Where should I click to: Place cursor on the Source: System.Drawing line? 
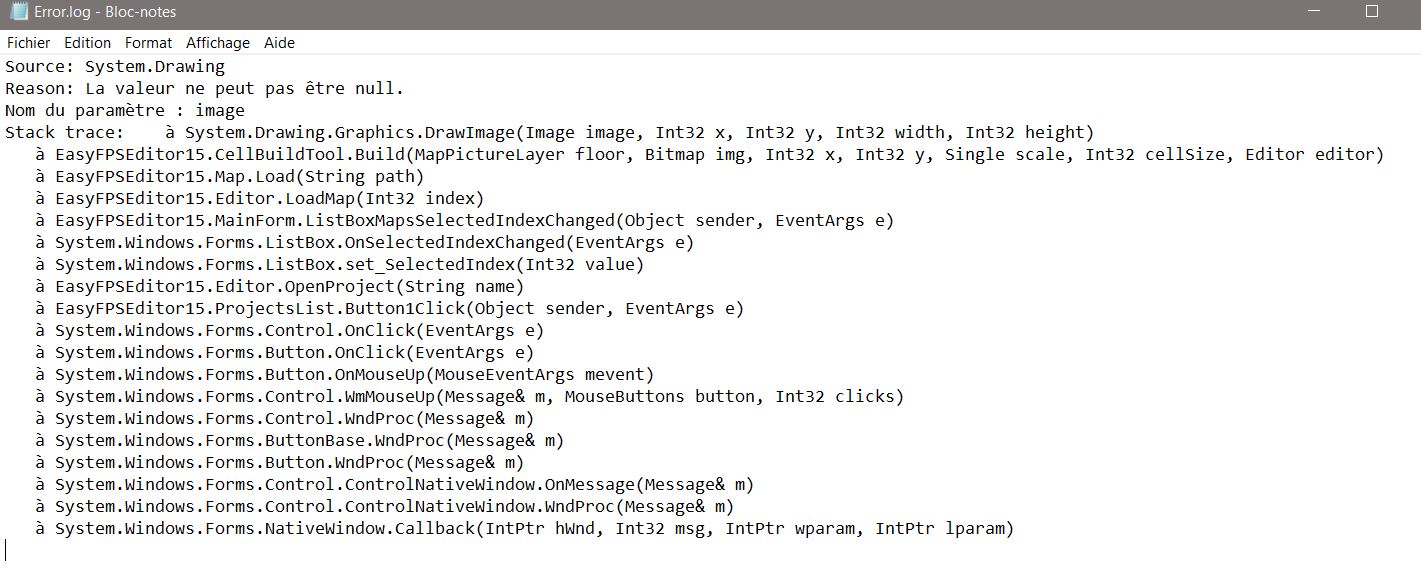115,67
